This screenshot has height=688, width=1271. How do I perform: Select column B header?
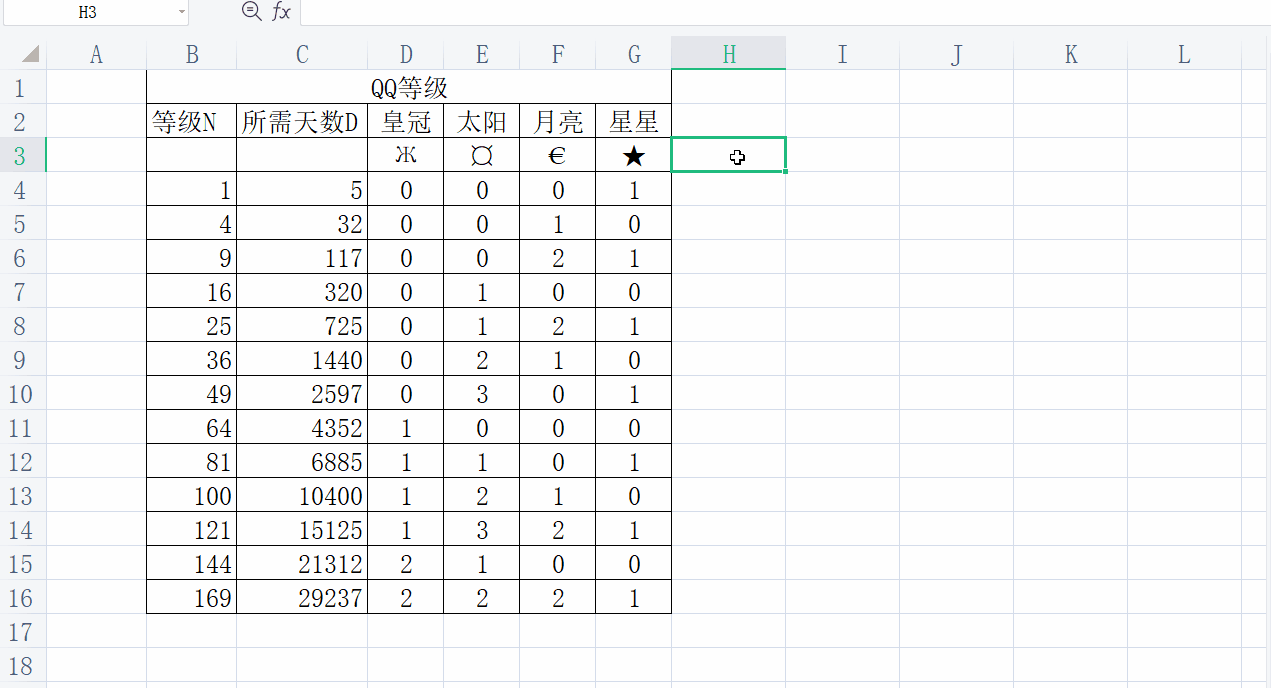click(x=191, y=54)
